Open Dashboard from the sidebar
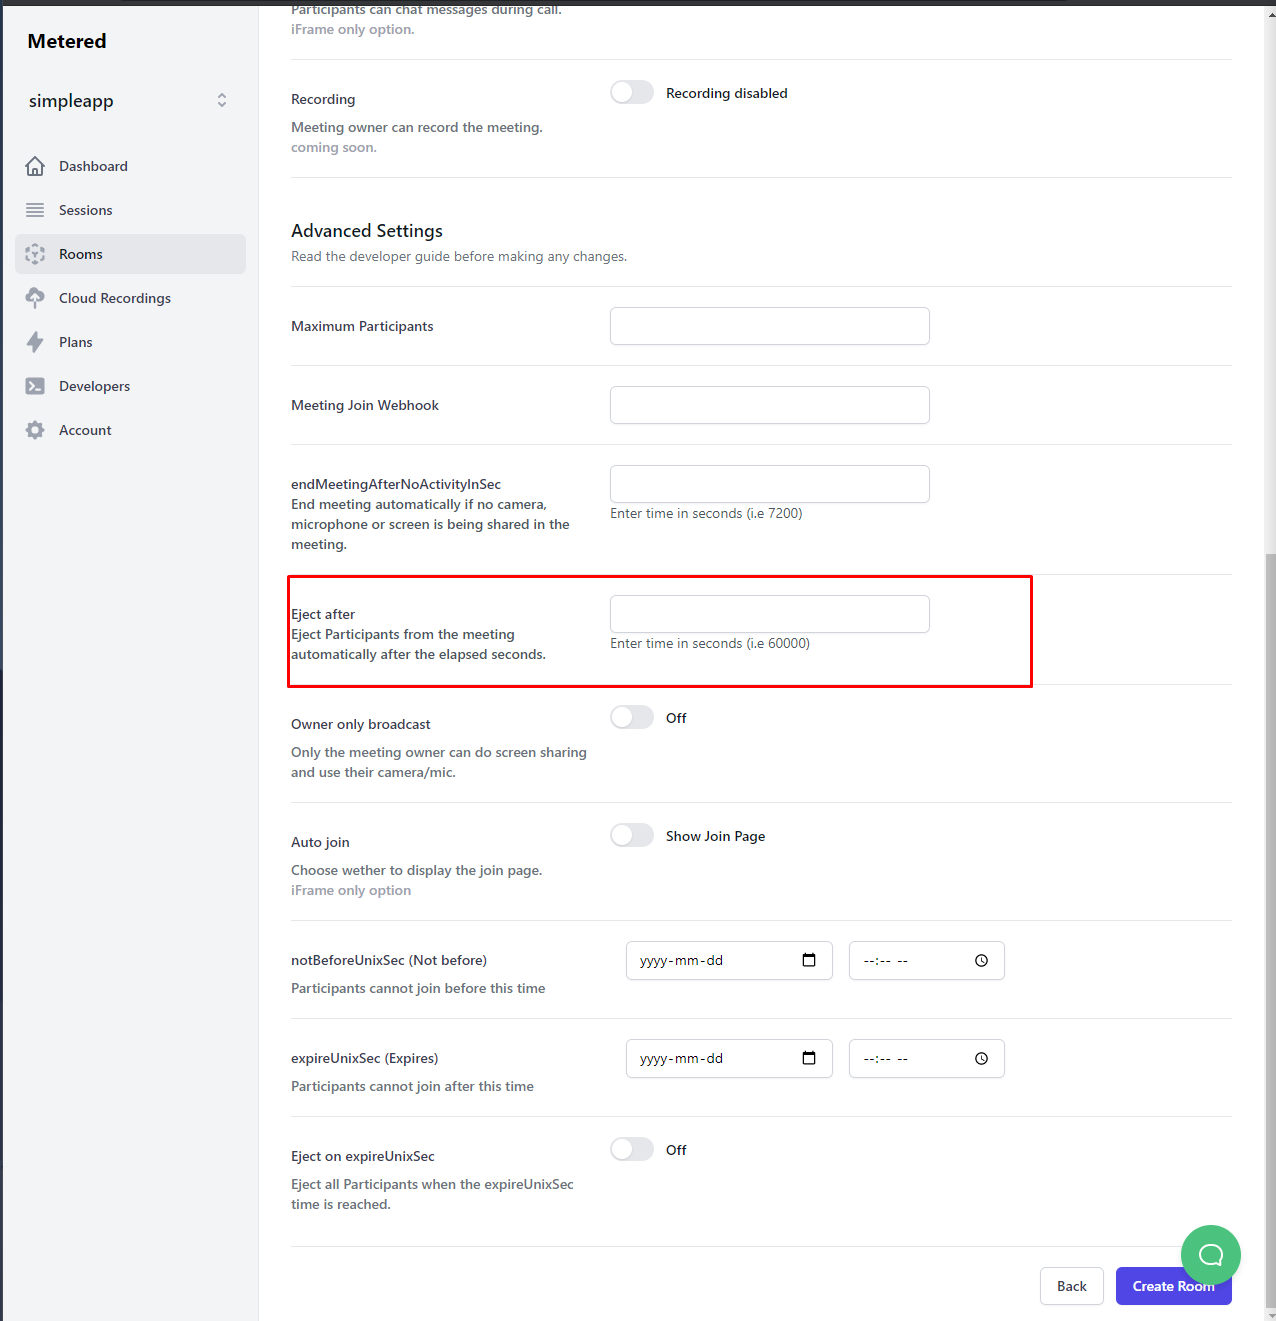Screen dimensions: 1276x1321 130,166
